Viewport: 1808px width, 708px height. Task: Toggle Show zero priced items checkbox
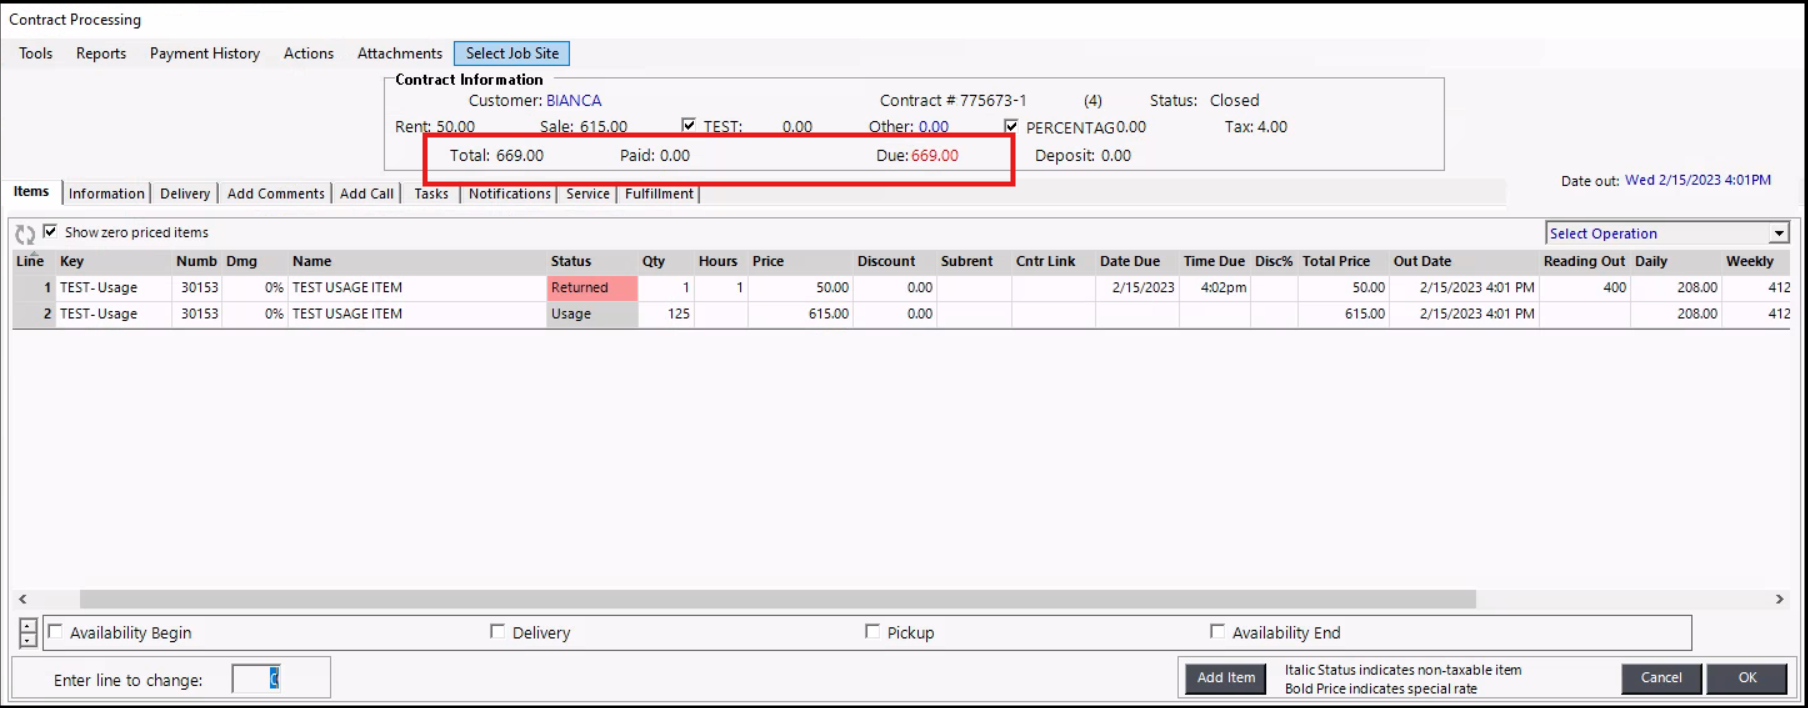(x=50, y=232)
